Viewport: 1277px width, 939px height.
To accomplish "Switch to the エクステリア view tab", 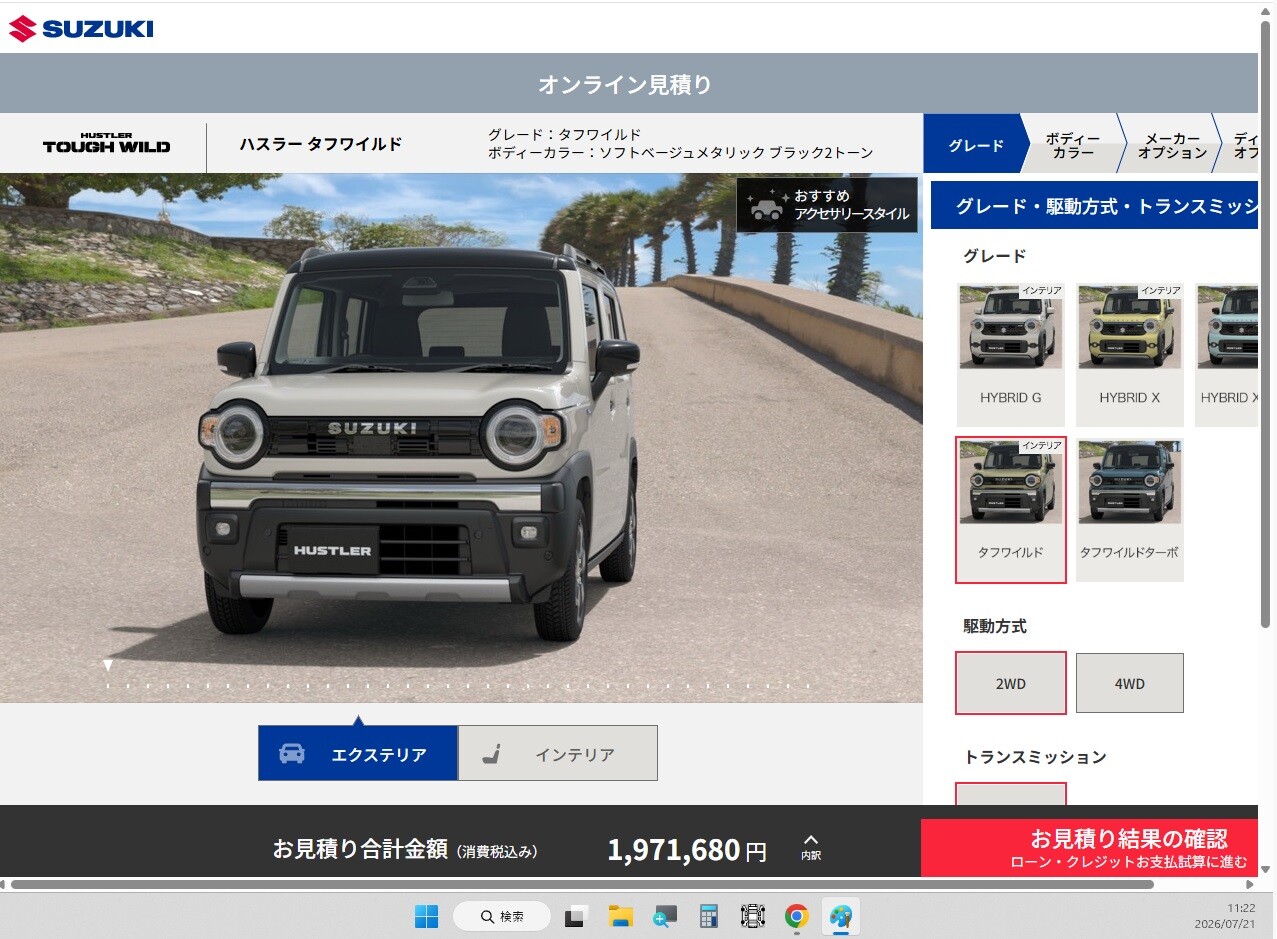I will coord(358,753).
